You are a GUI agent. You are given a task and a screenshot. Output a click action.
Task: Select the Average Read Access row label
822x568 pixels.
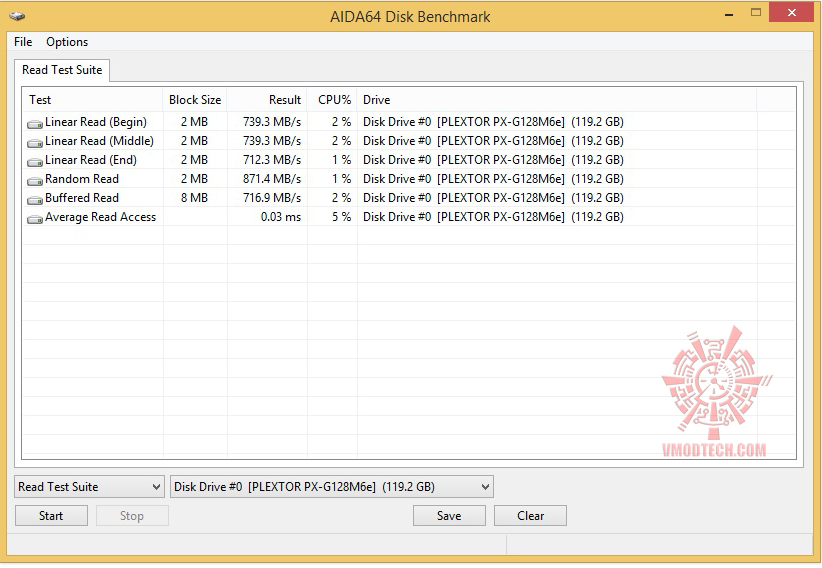click(101, 217)
